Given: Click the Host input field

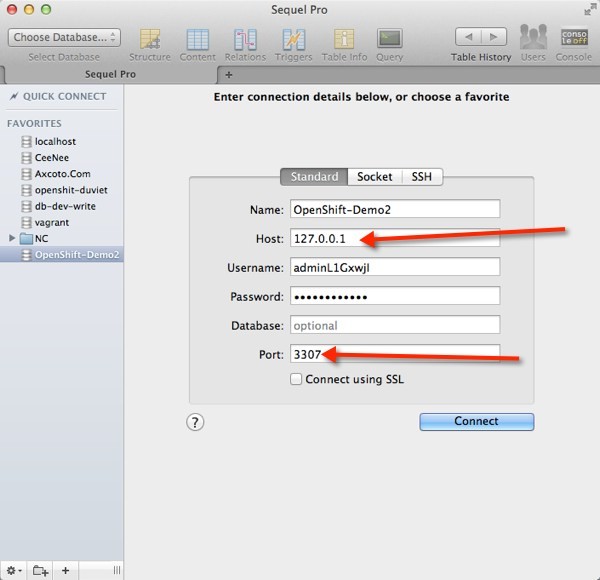Looking at the screenshot, I should 395,238.
